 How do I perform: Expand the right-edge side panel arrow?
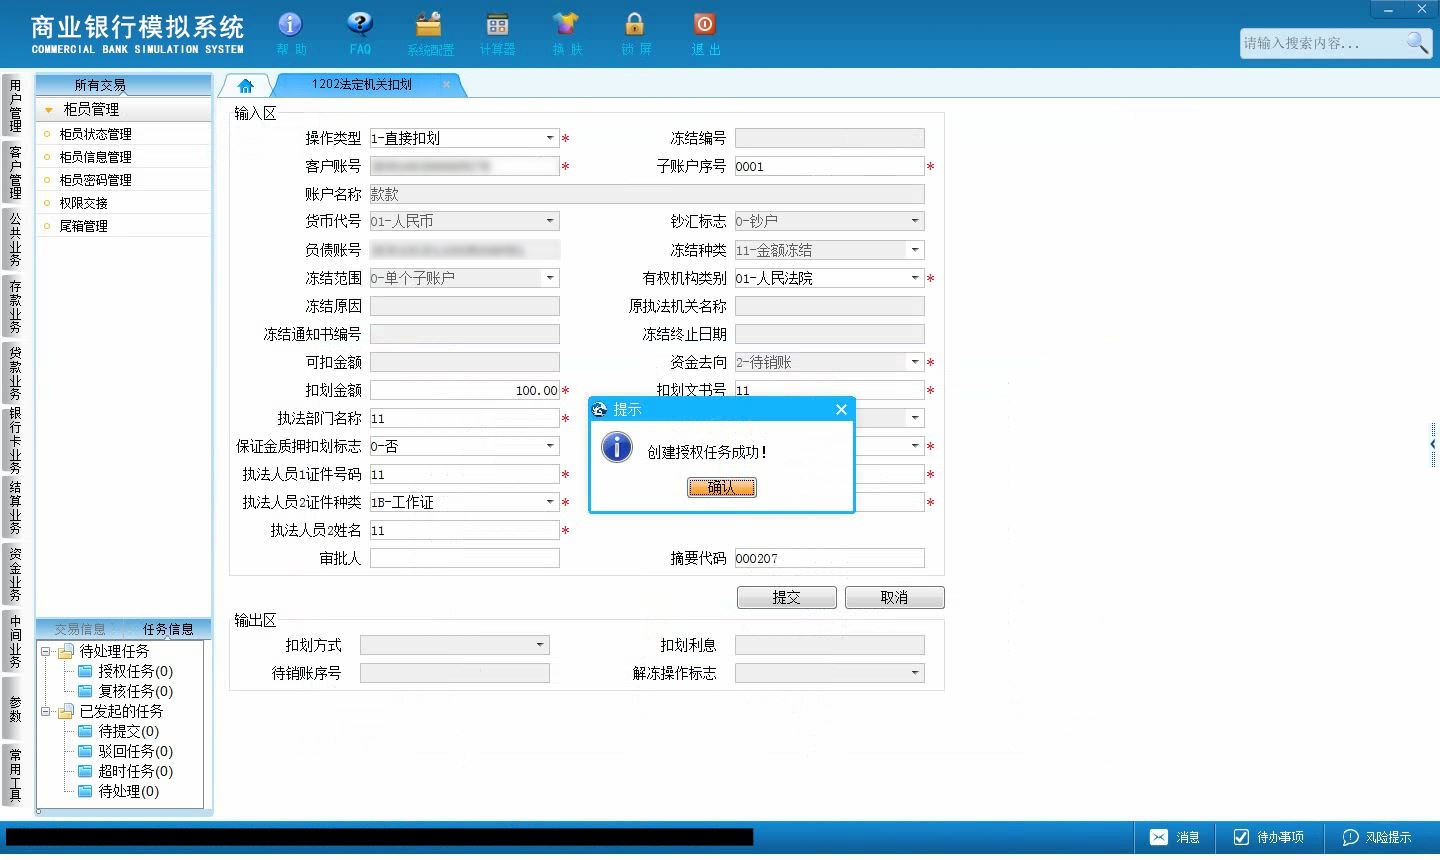(x=1433, y=443)
